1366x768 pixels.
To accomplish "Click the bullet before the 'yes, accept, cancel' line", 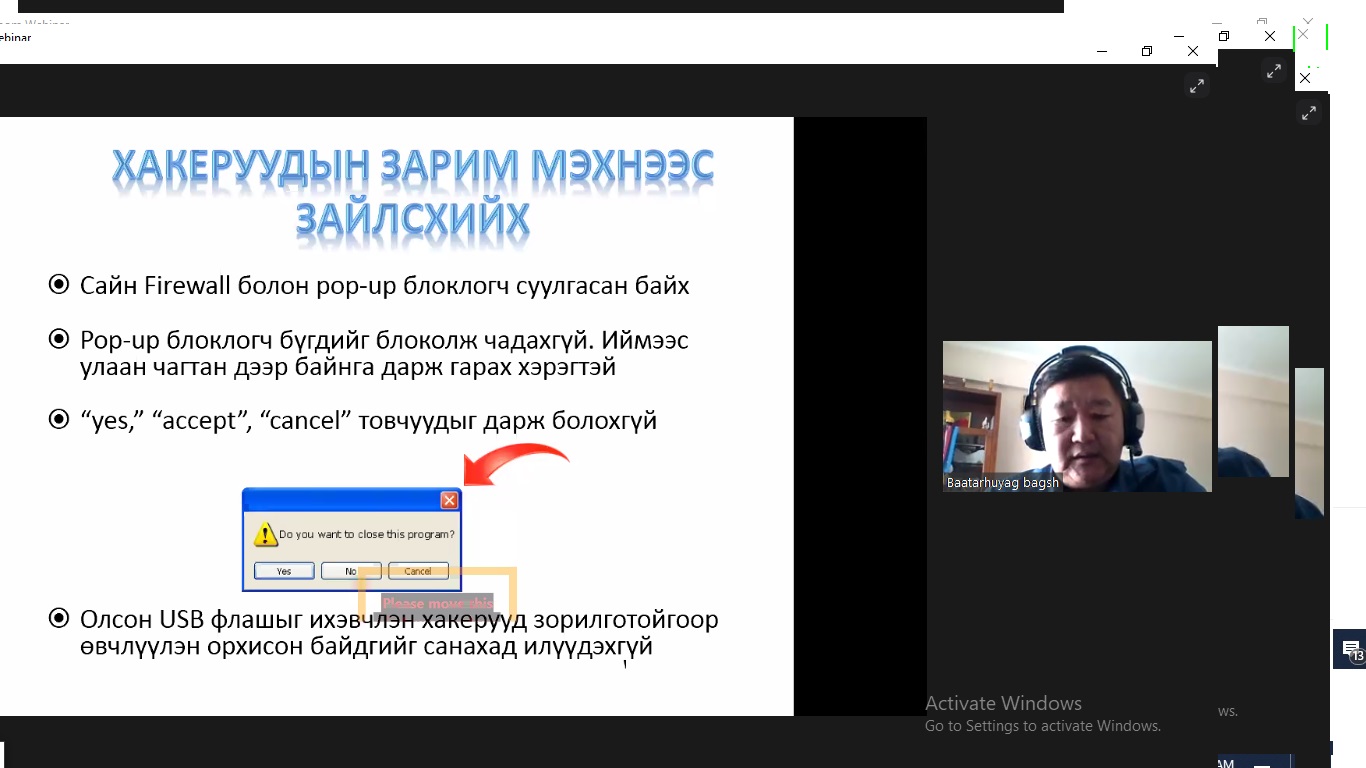I will pyautogui.click(x=59, y=419).
